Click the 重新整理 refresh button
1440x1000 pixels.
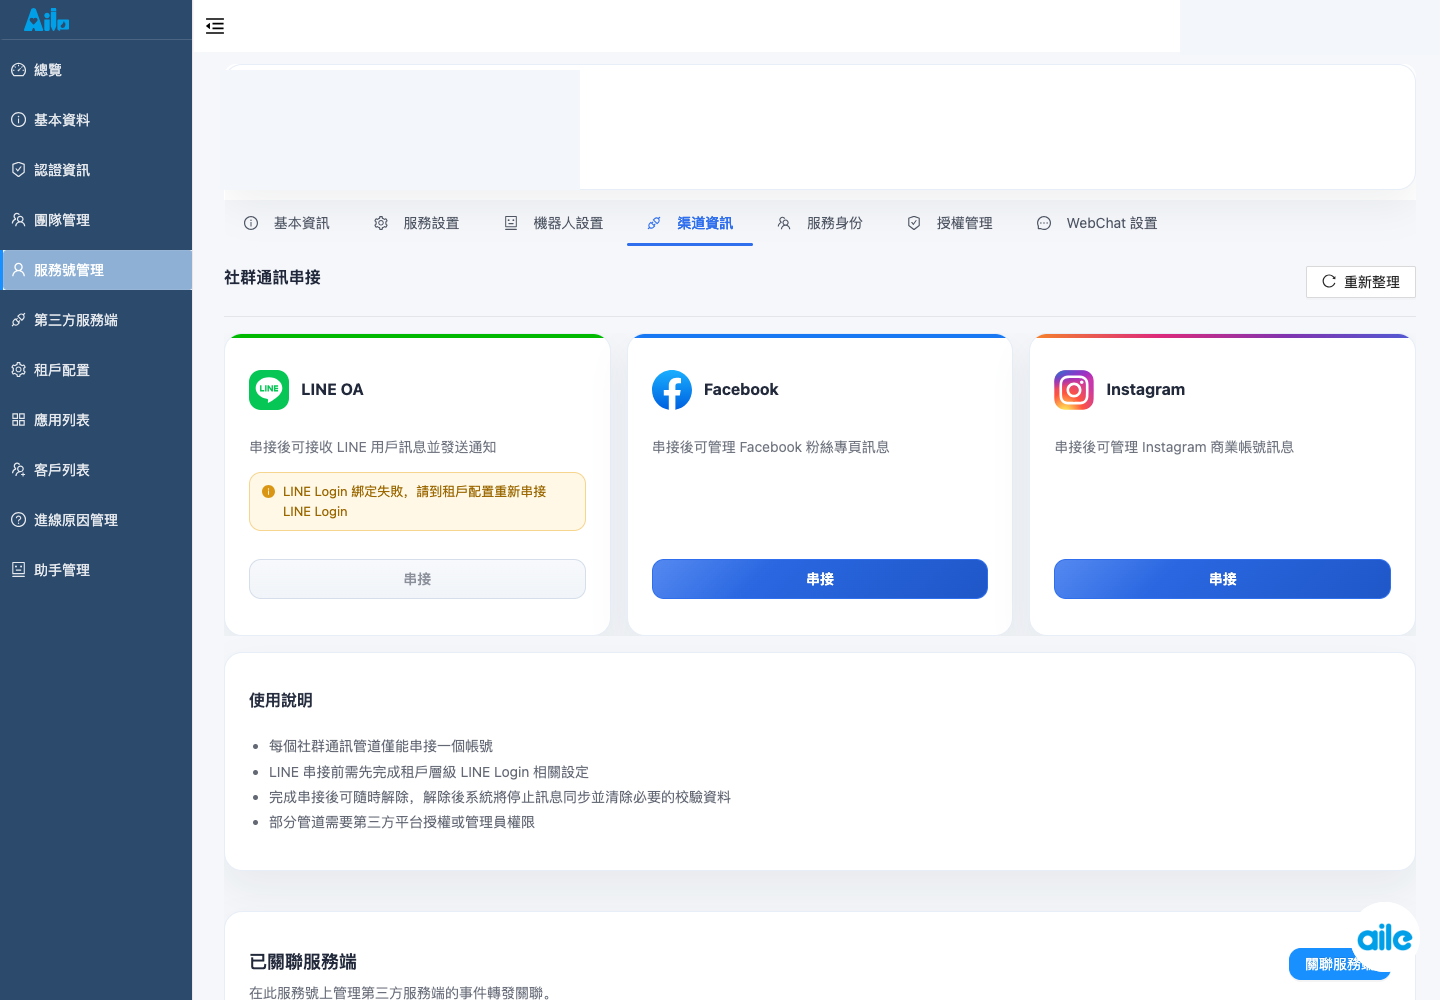click(x=1360, y=282)
